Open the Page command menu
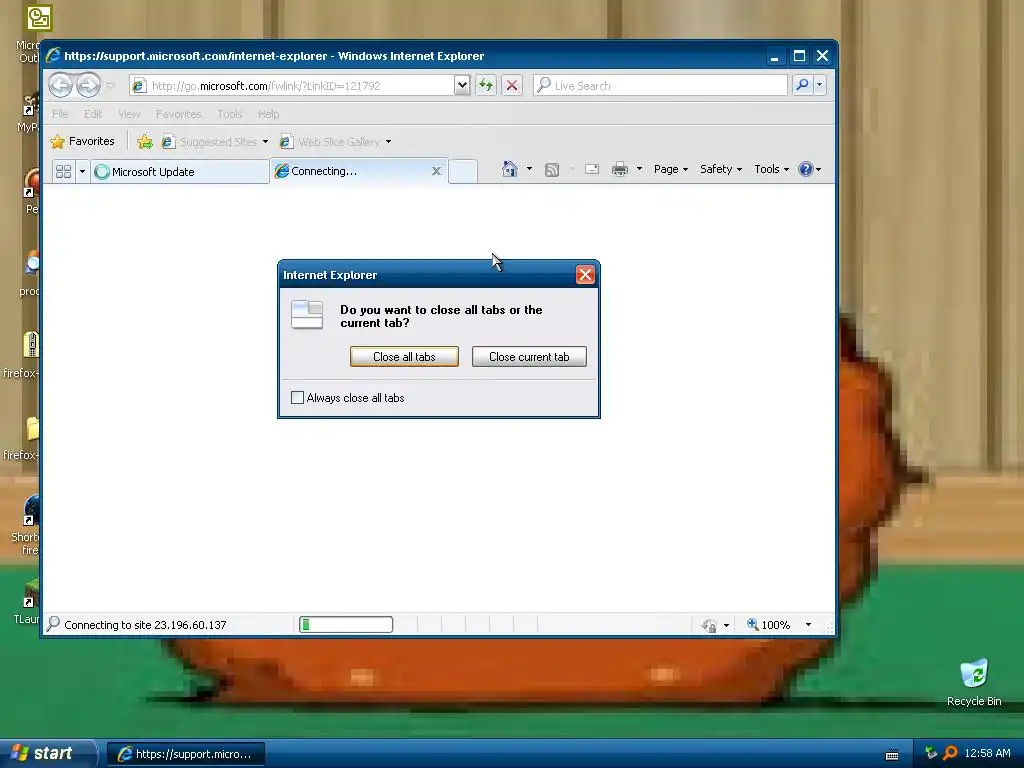Screen dimensions: 1024x768 671,169
